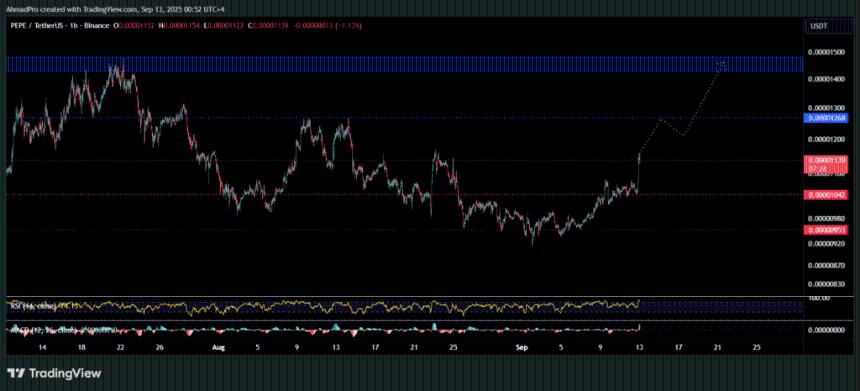Click the latest green candle at 13
The width and height of the screenshot is (860, 391).
639,173
